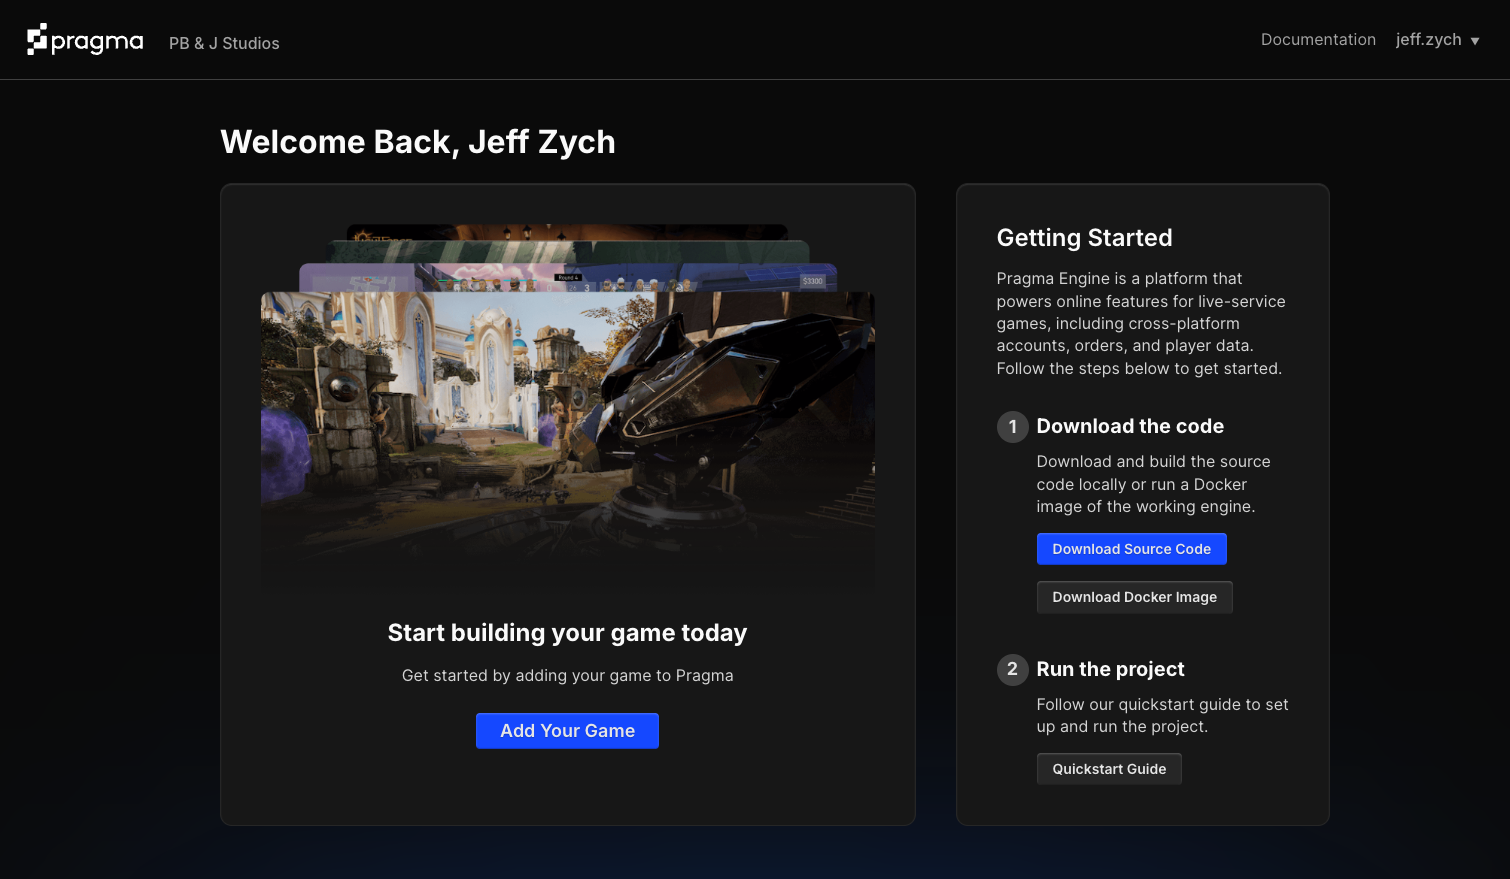
Task: Open the Quickstart Guide button
Action: pos(1109,769)
